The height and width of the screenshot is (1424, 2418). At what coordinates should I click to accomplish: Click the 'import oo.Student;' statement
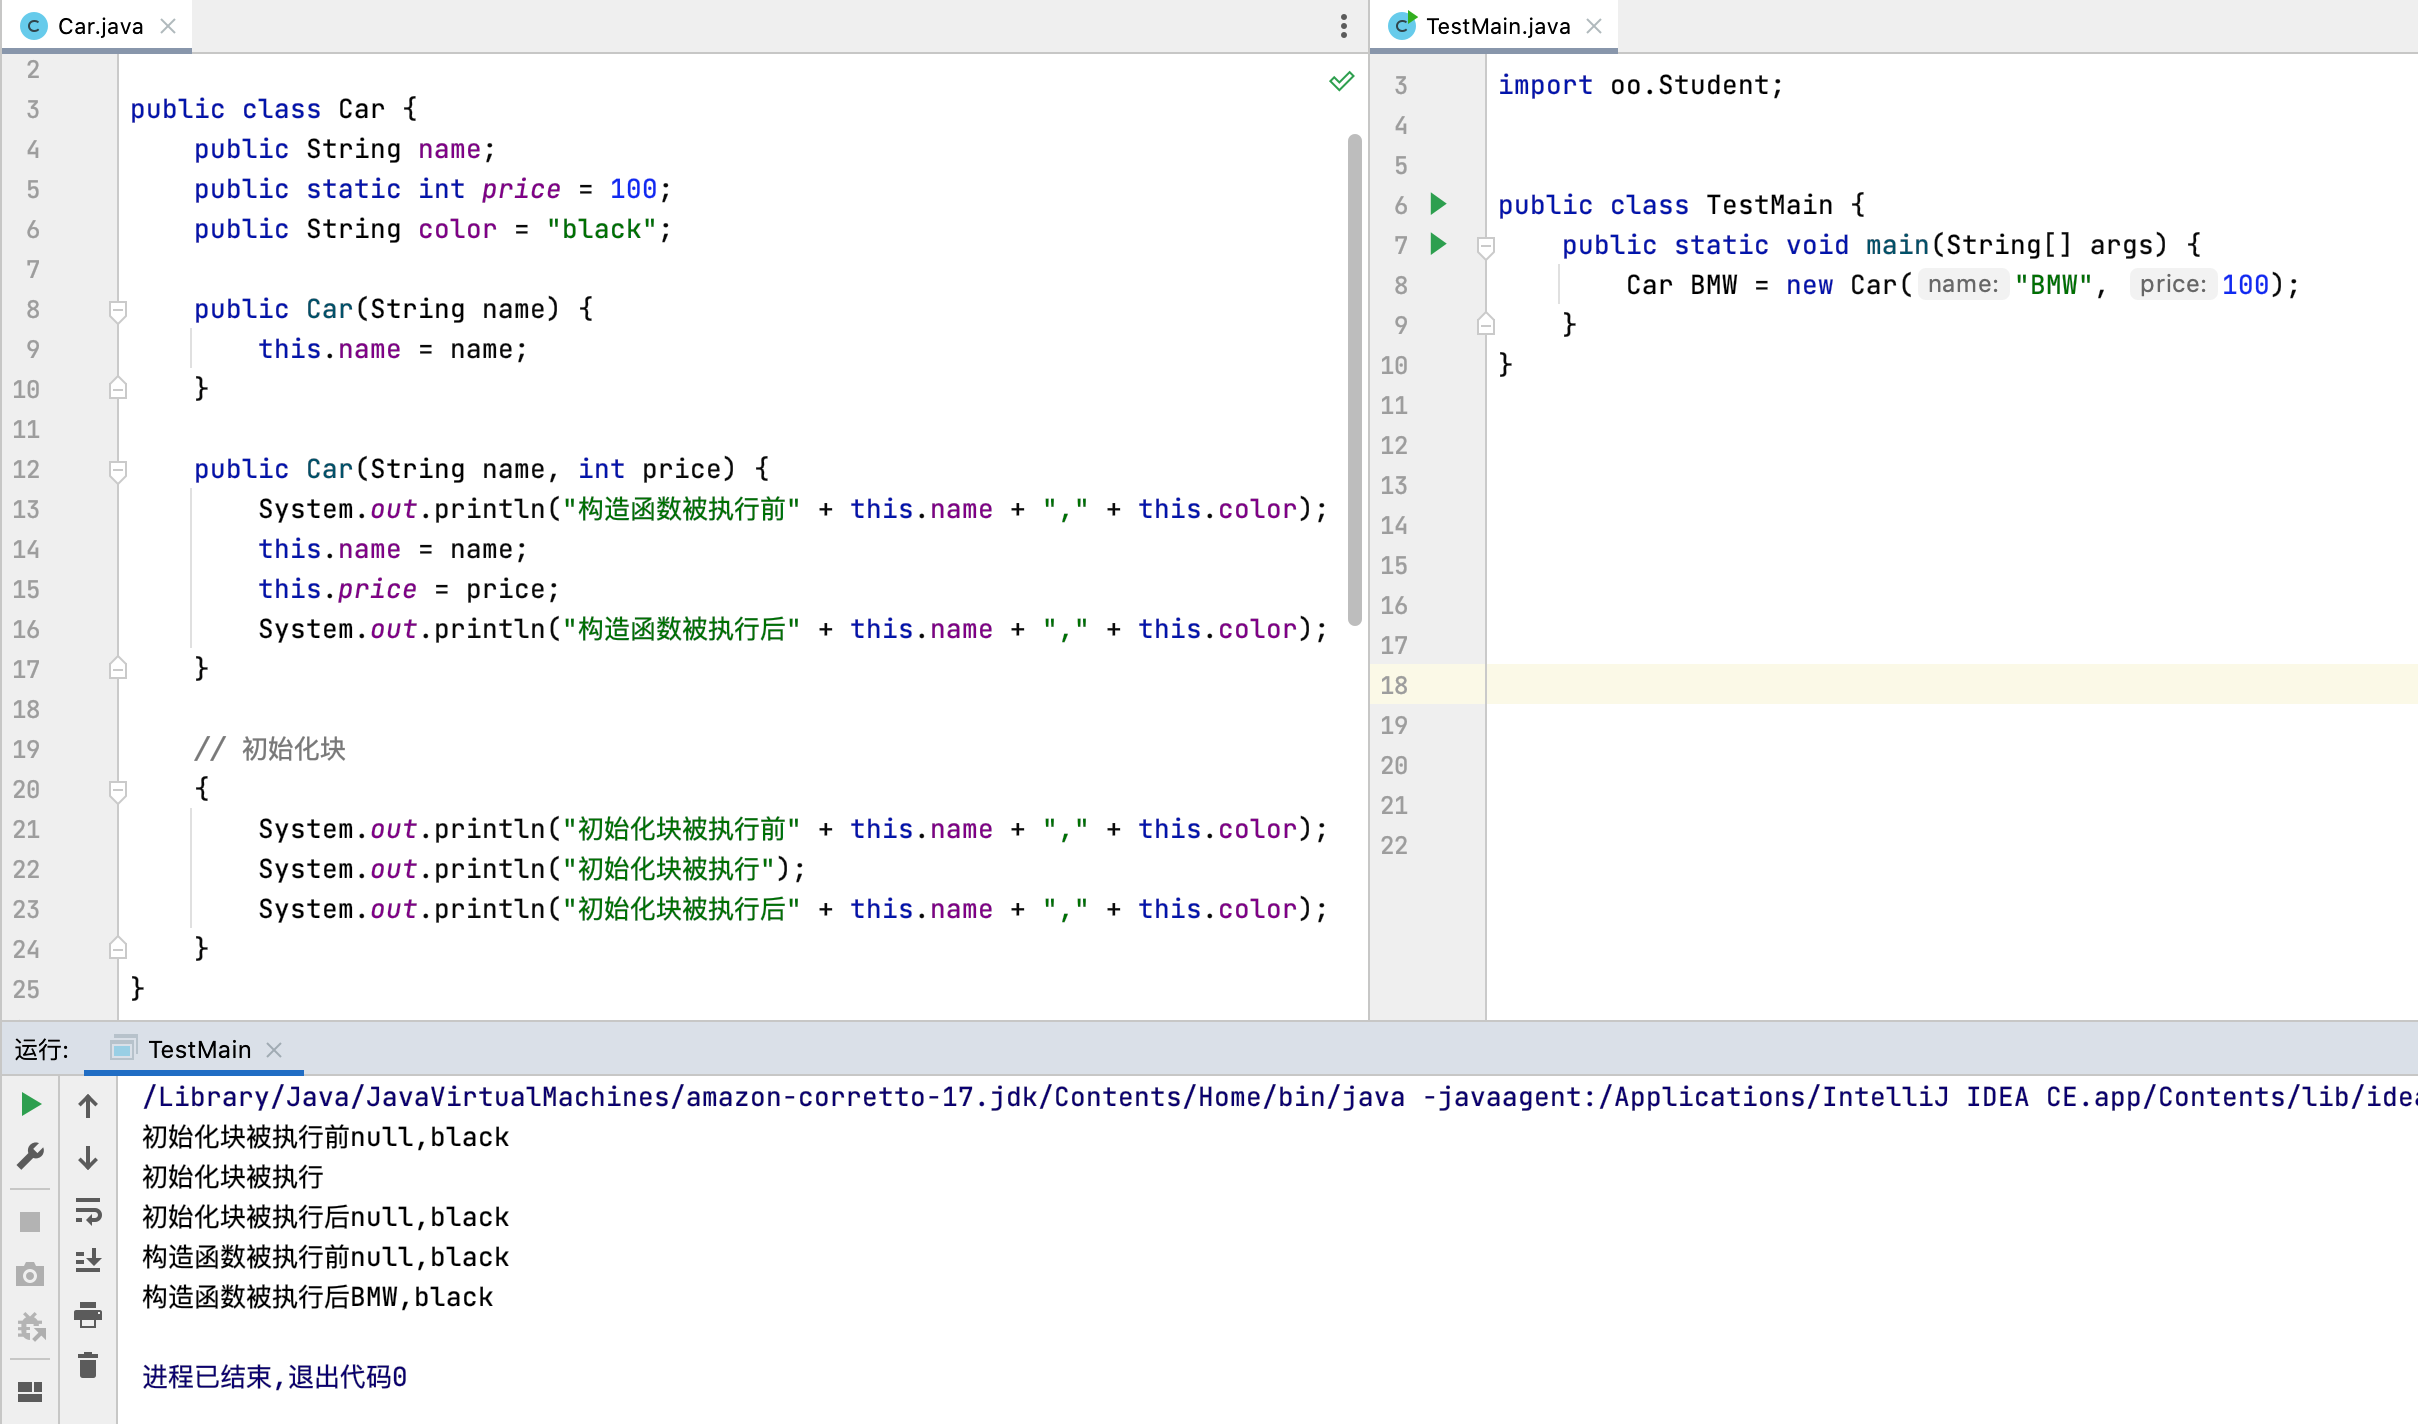point(1640,85)
